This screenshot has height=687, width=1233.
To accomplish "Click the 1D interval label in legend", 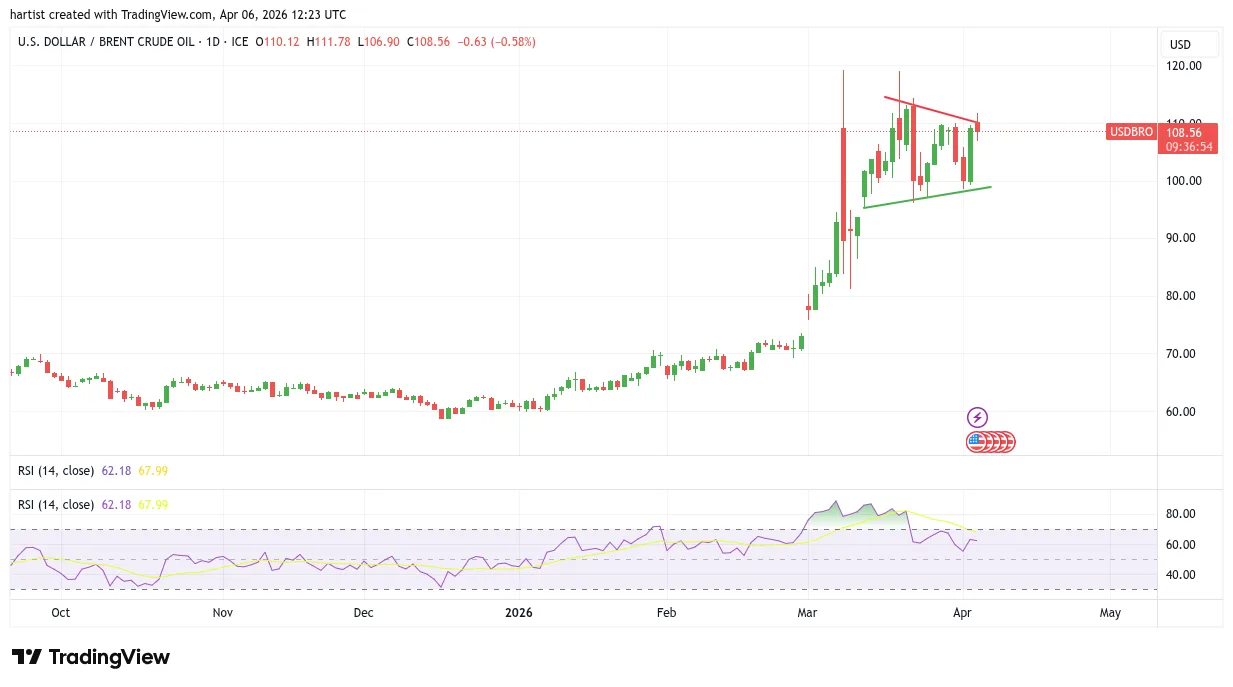I will pos(213,42).
